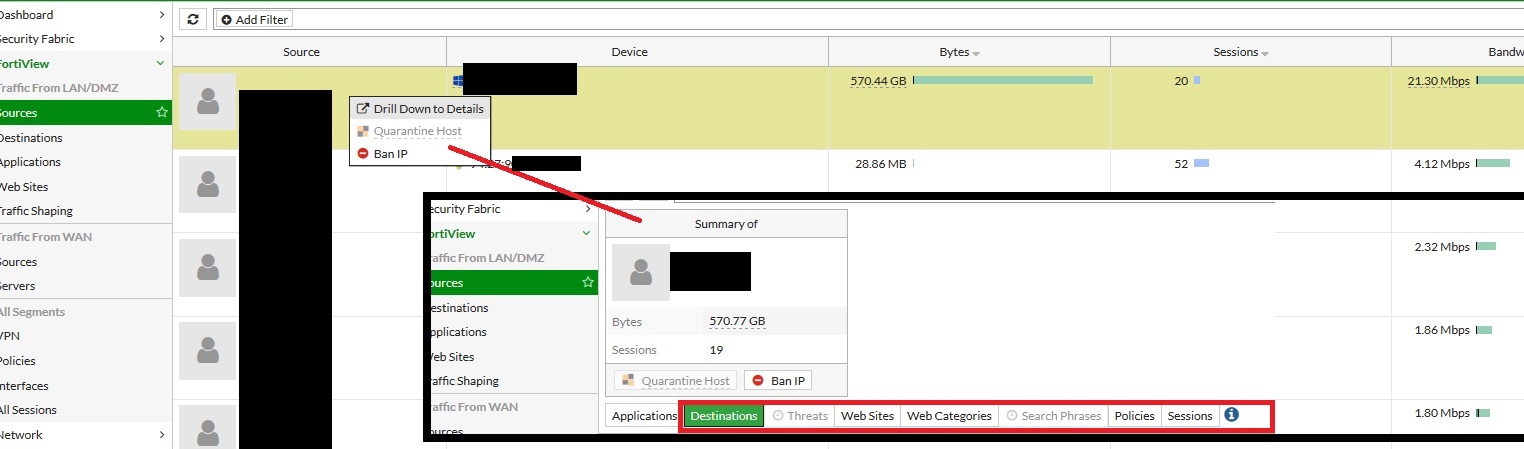Click the user avatar in the 1.86 Mbps row
Screen dimensions: 1524x449
pyautogui.click(x=208, y=350)
